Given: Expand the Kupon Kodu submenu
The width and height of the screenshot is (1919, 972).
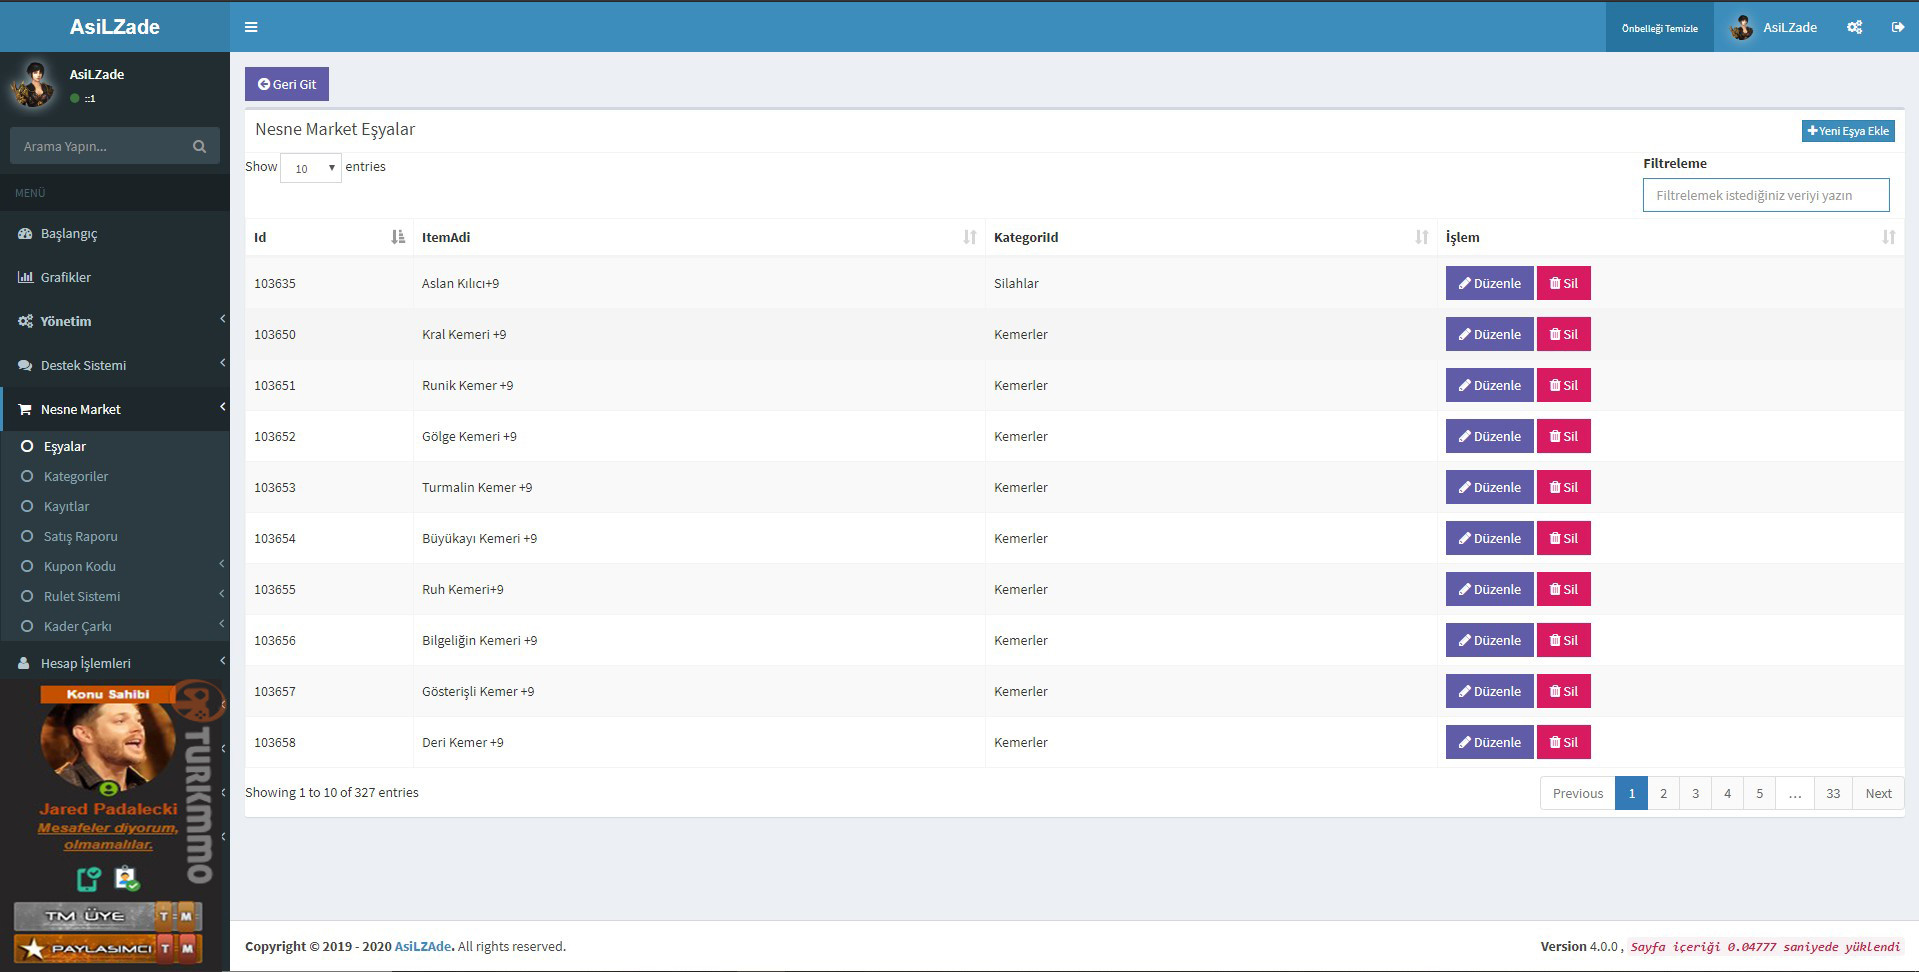Looking at the screenshot, I should pyautogui.click(x=115, y=566).
